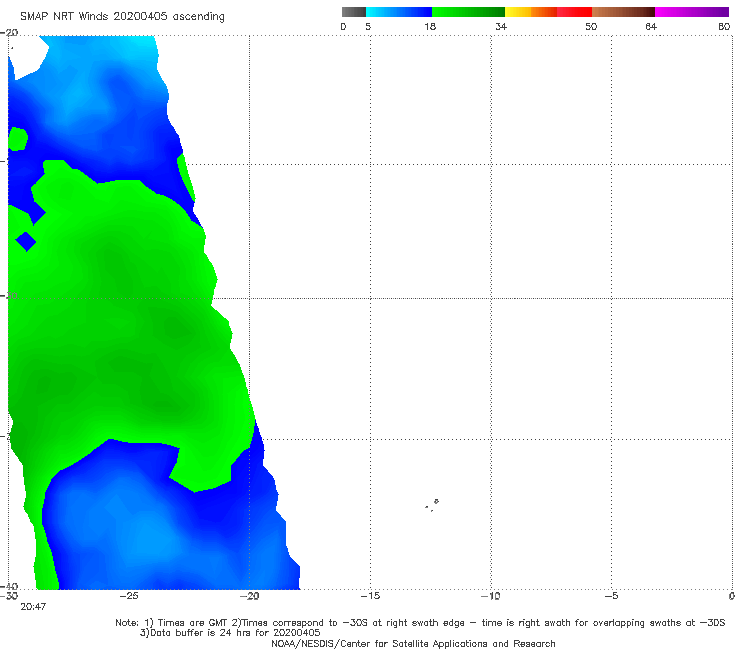Click the '3)Data buffer is 24 hrs' note line
Viewport: 740px width, 650px height.
tap(230, 633)
